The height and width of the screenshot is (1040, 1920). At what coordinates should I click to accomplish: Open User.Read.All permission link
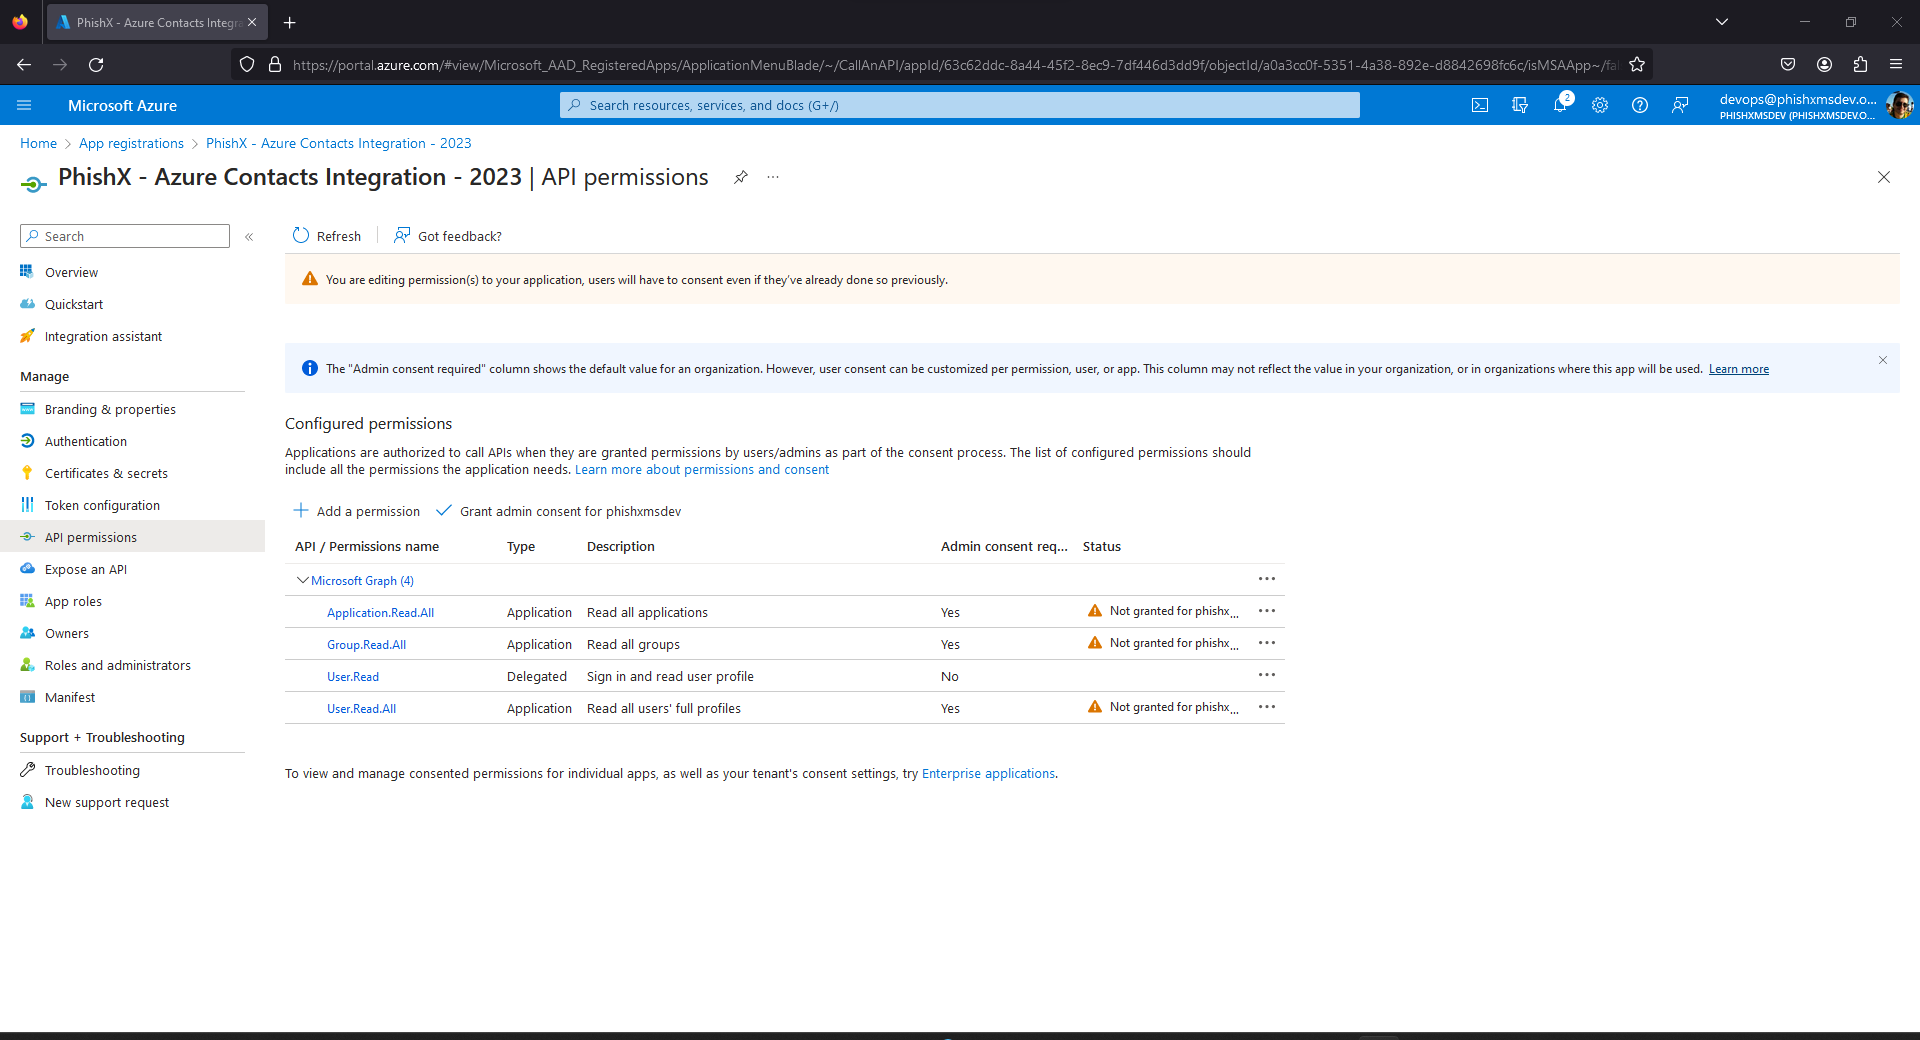coord(361,709)
